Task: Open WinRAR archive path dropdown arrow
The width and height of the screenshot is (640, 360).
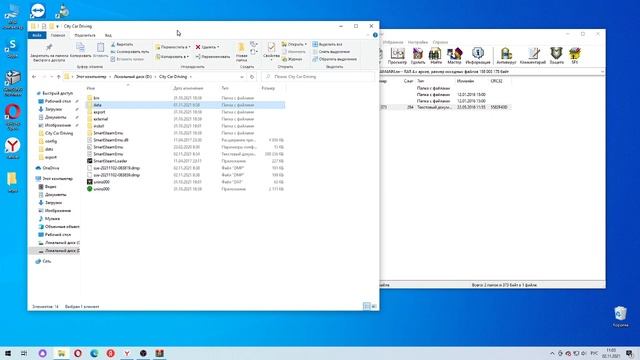Action: pos(602,72)
